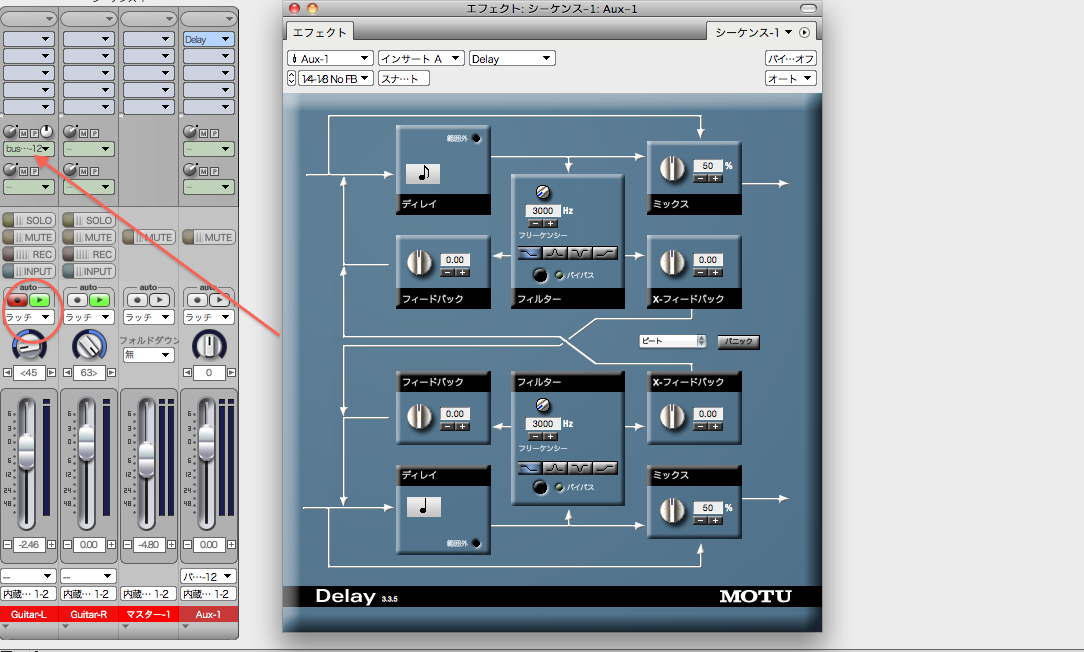1084x652 pixels.
Task: Open the 1/4-1/8 No FB preset dropdown
Action: coord(336,79)
